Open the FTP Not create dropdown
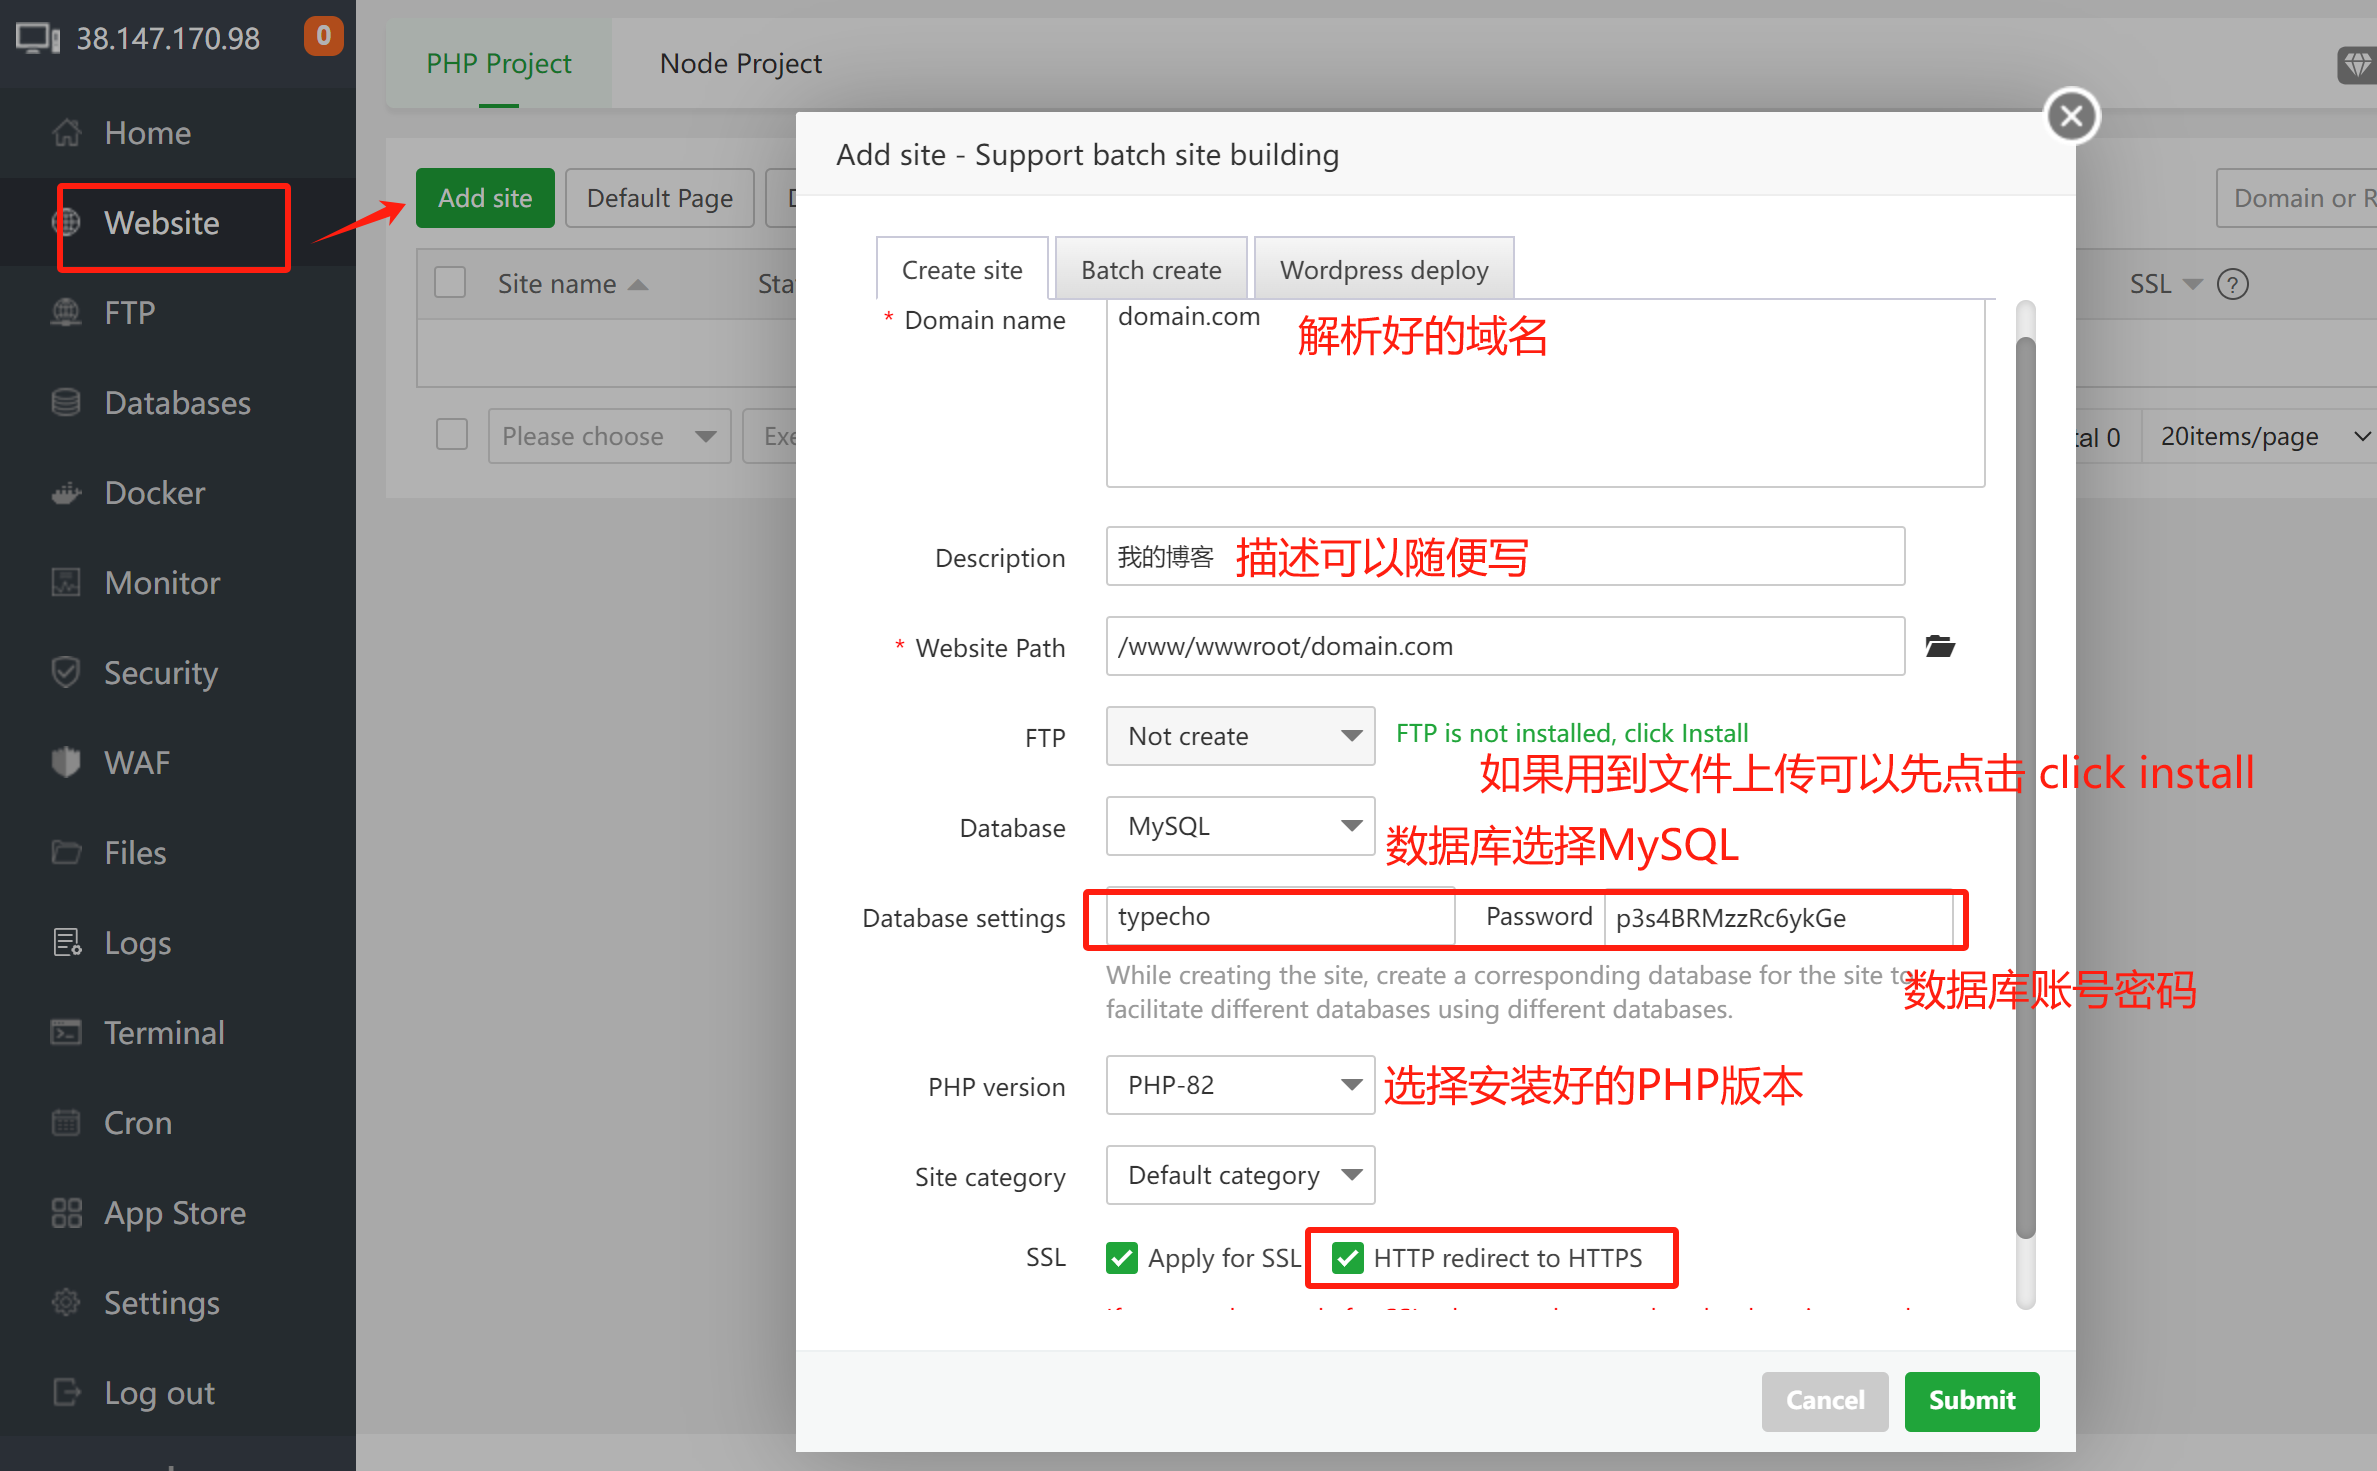Viewport: 2377px width, 1471px height. tap(1240, 736)
